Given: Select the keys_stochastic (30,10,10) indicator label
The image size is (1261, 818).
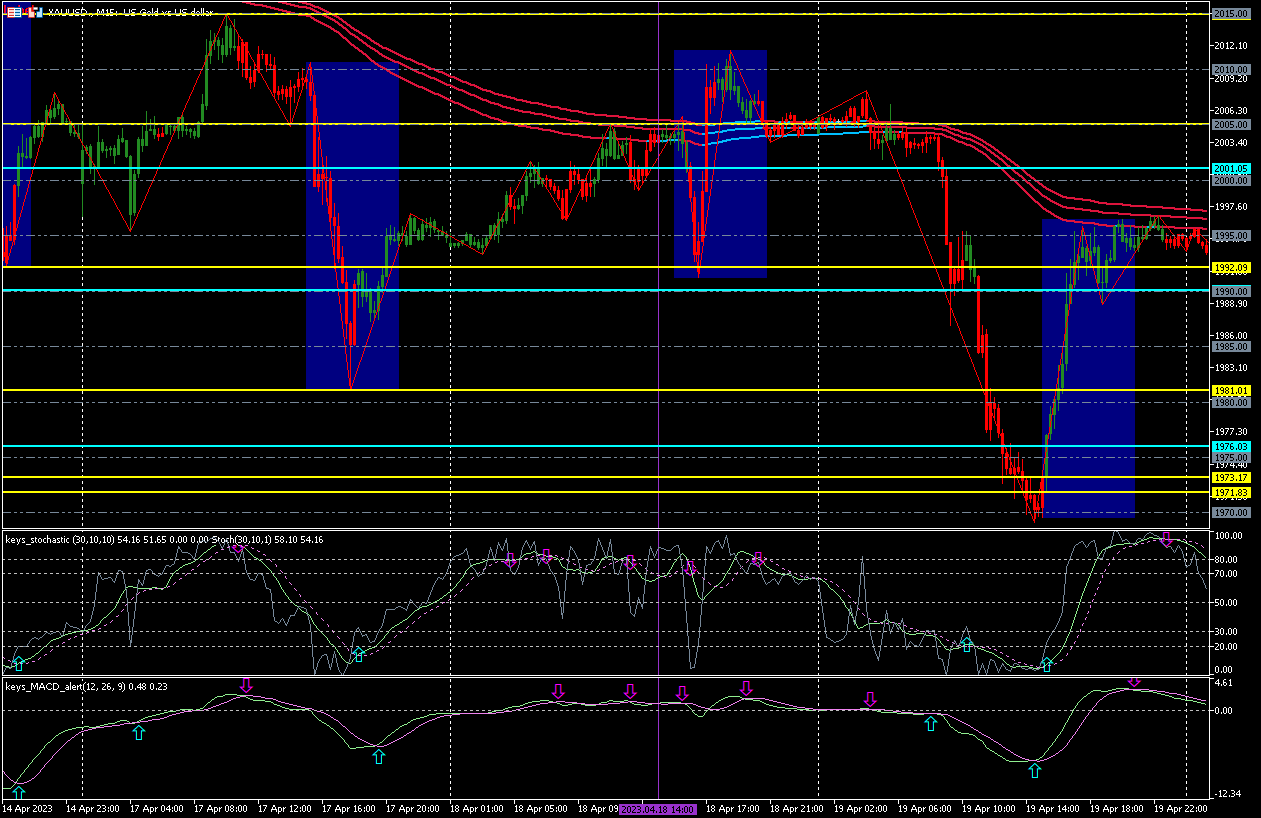Looking at the screenshot, I should pyautogui.click(x=60, y=540).
